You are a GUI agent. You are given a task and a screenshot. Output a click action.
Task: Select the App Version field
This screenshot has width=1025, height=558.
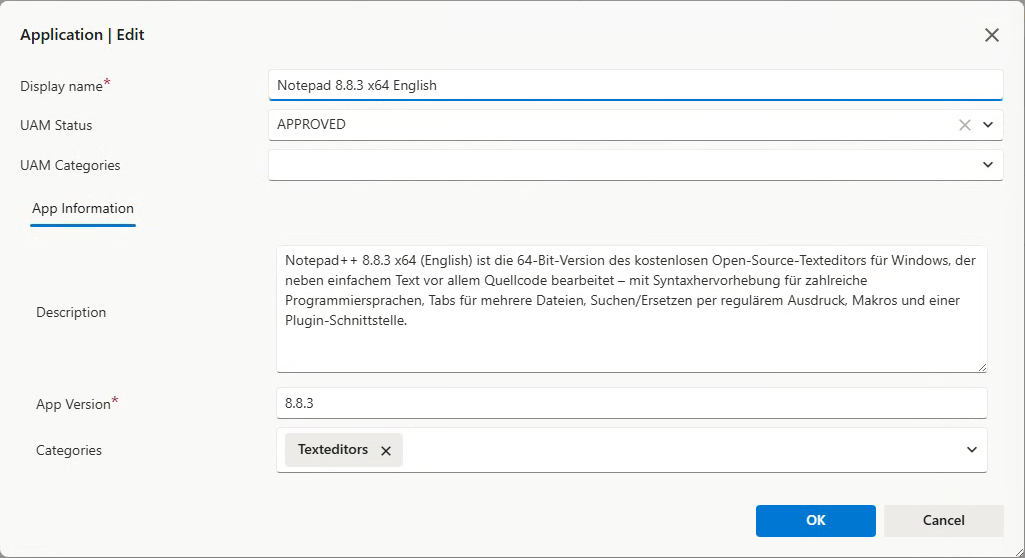tap(631, 403)
